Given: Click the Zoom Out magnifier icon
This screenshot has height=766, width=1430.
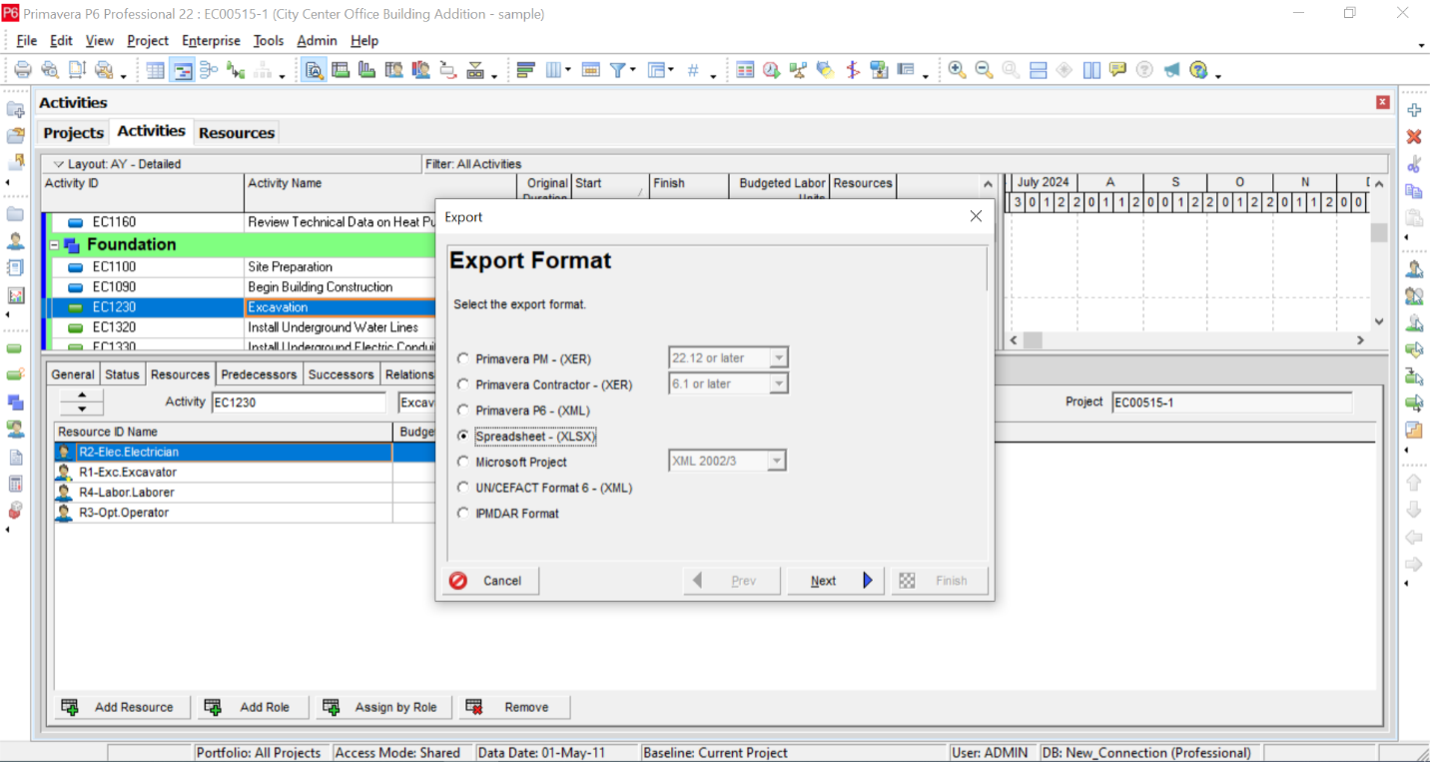Looking at the screenshot, I should [984, 70].
